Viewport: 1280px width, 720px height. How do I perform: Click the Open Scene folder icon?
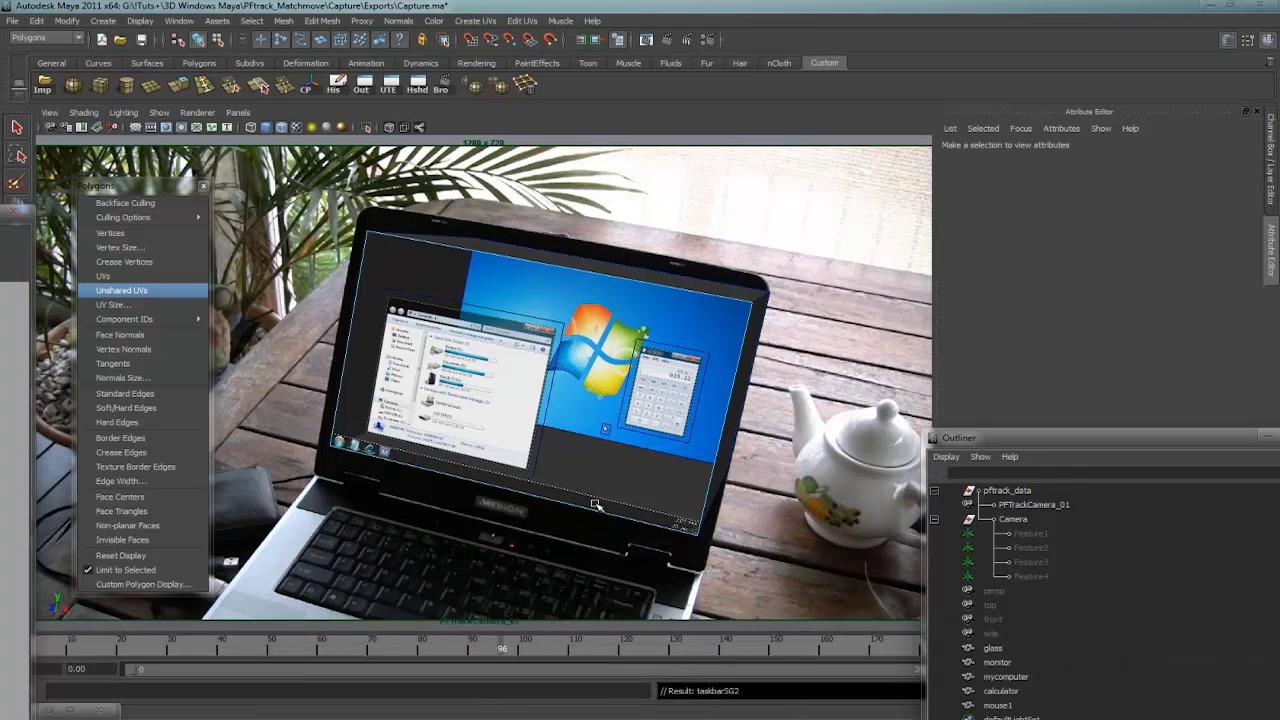[x=120, y=40]
